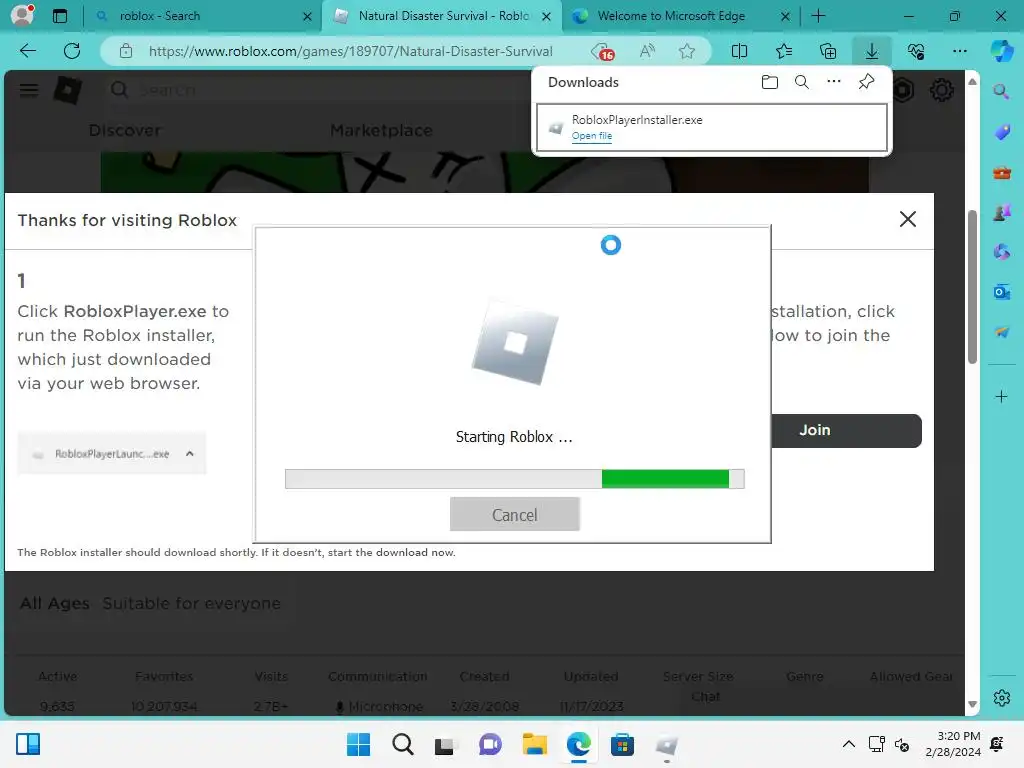Screen dimensions: 1024x768
Task: Open split screen view icon
Action: pos(739,51)
